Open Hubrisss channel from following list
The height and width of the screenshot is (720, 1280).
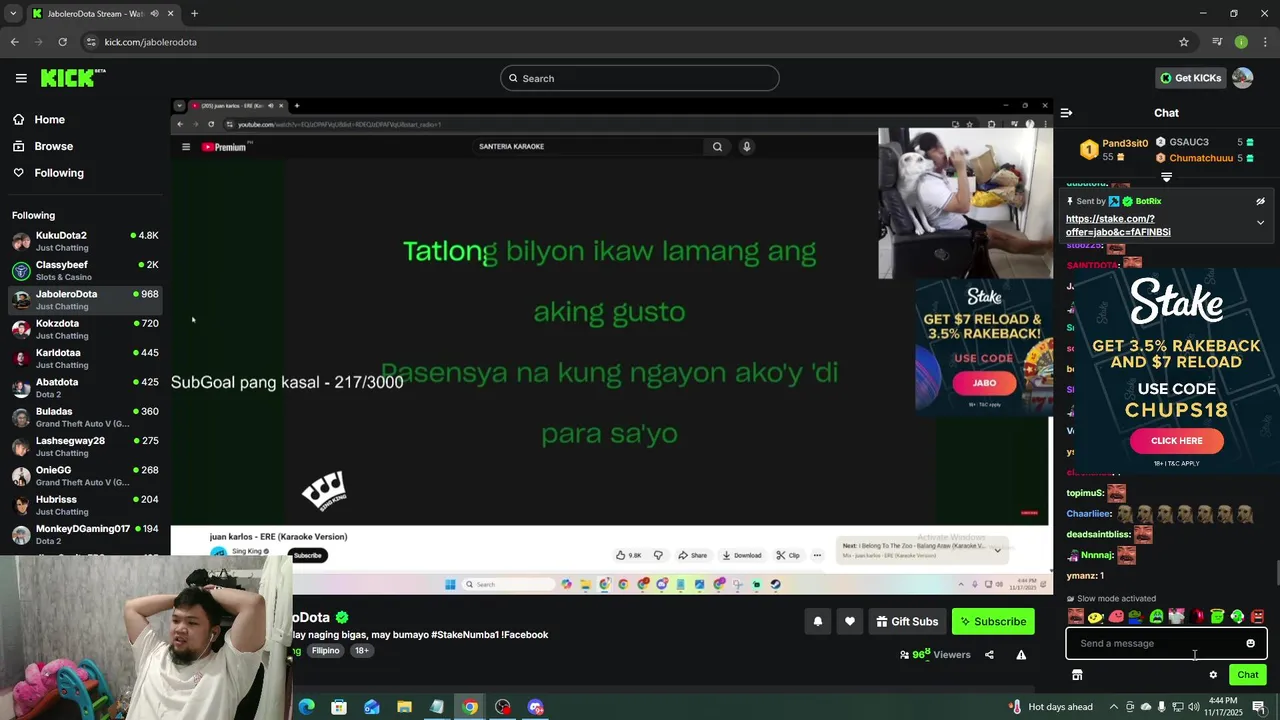tap(85, 504)
